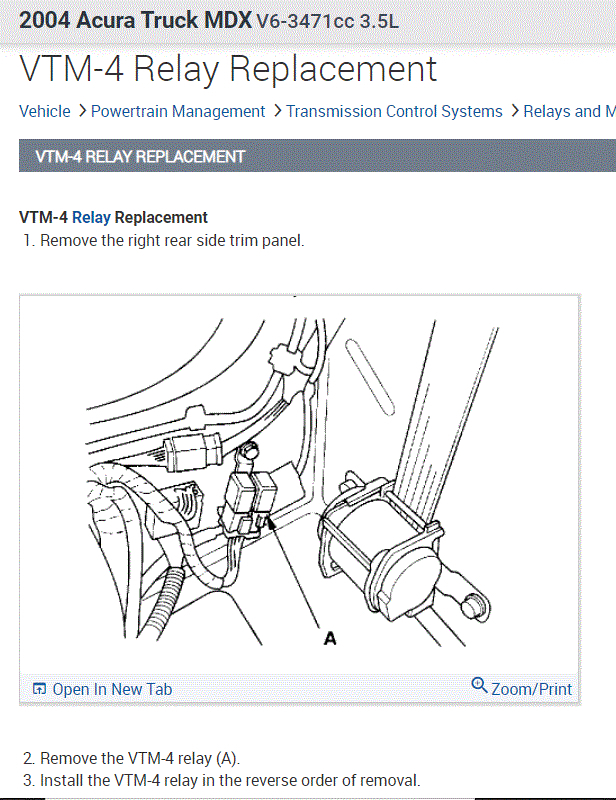616x800 pixels.
Task: Follow the blue Relay link in the heading
Action: click(x=91, y=217)
